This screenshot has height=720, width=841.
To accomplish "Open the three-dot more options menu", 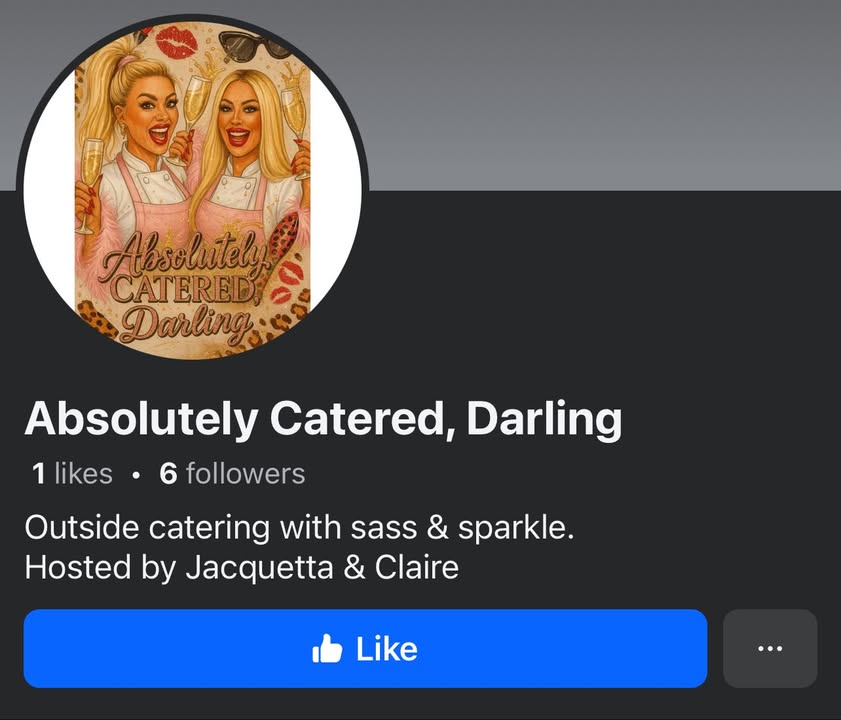I will 770,648.
